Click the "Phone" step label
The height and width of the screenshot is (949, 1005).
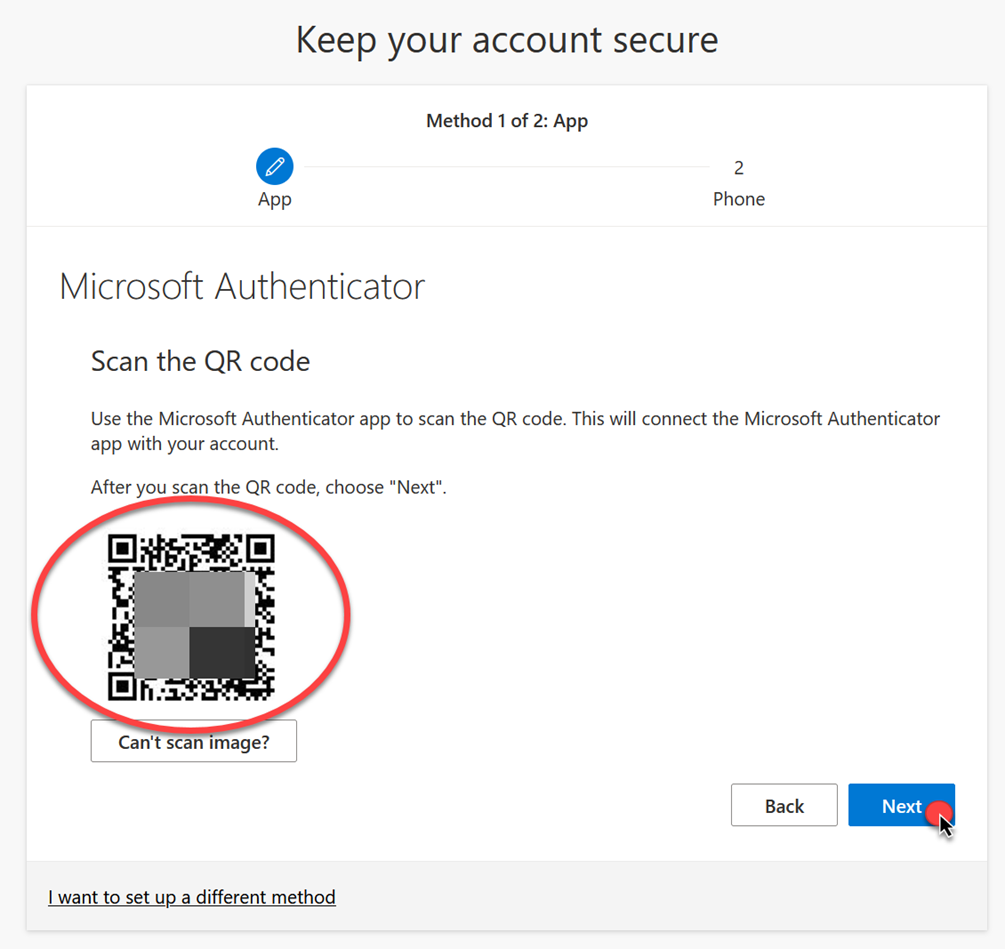click(x=738, y=199)
